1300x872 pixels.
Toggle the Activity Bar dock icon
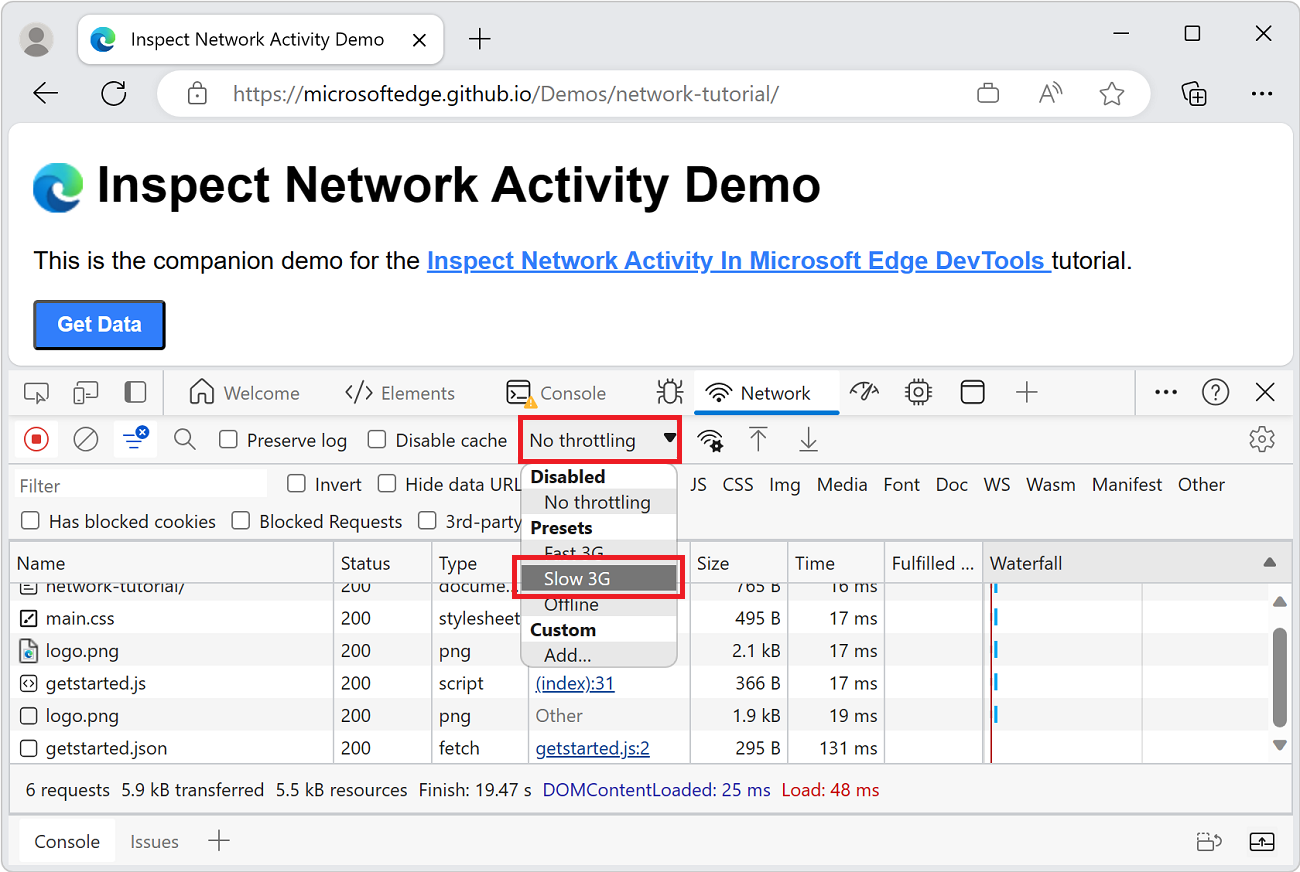coord(135,393)
